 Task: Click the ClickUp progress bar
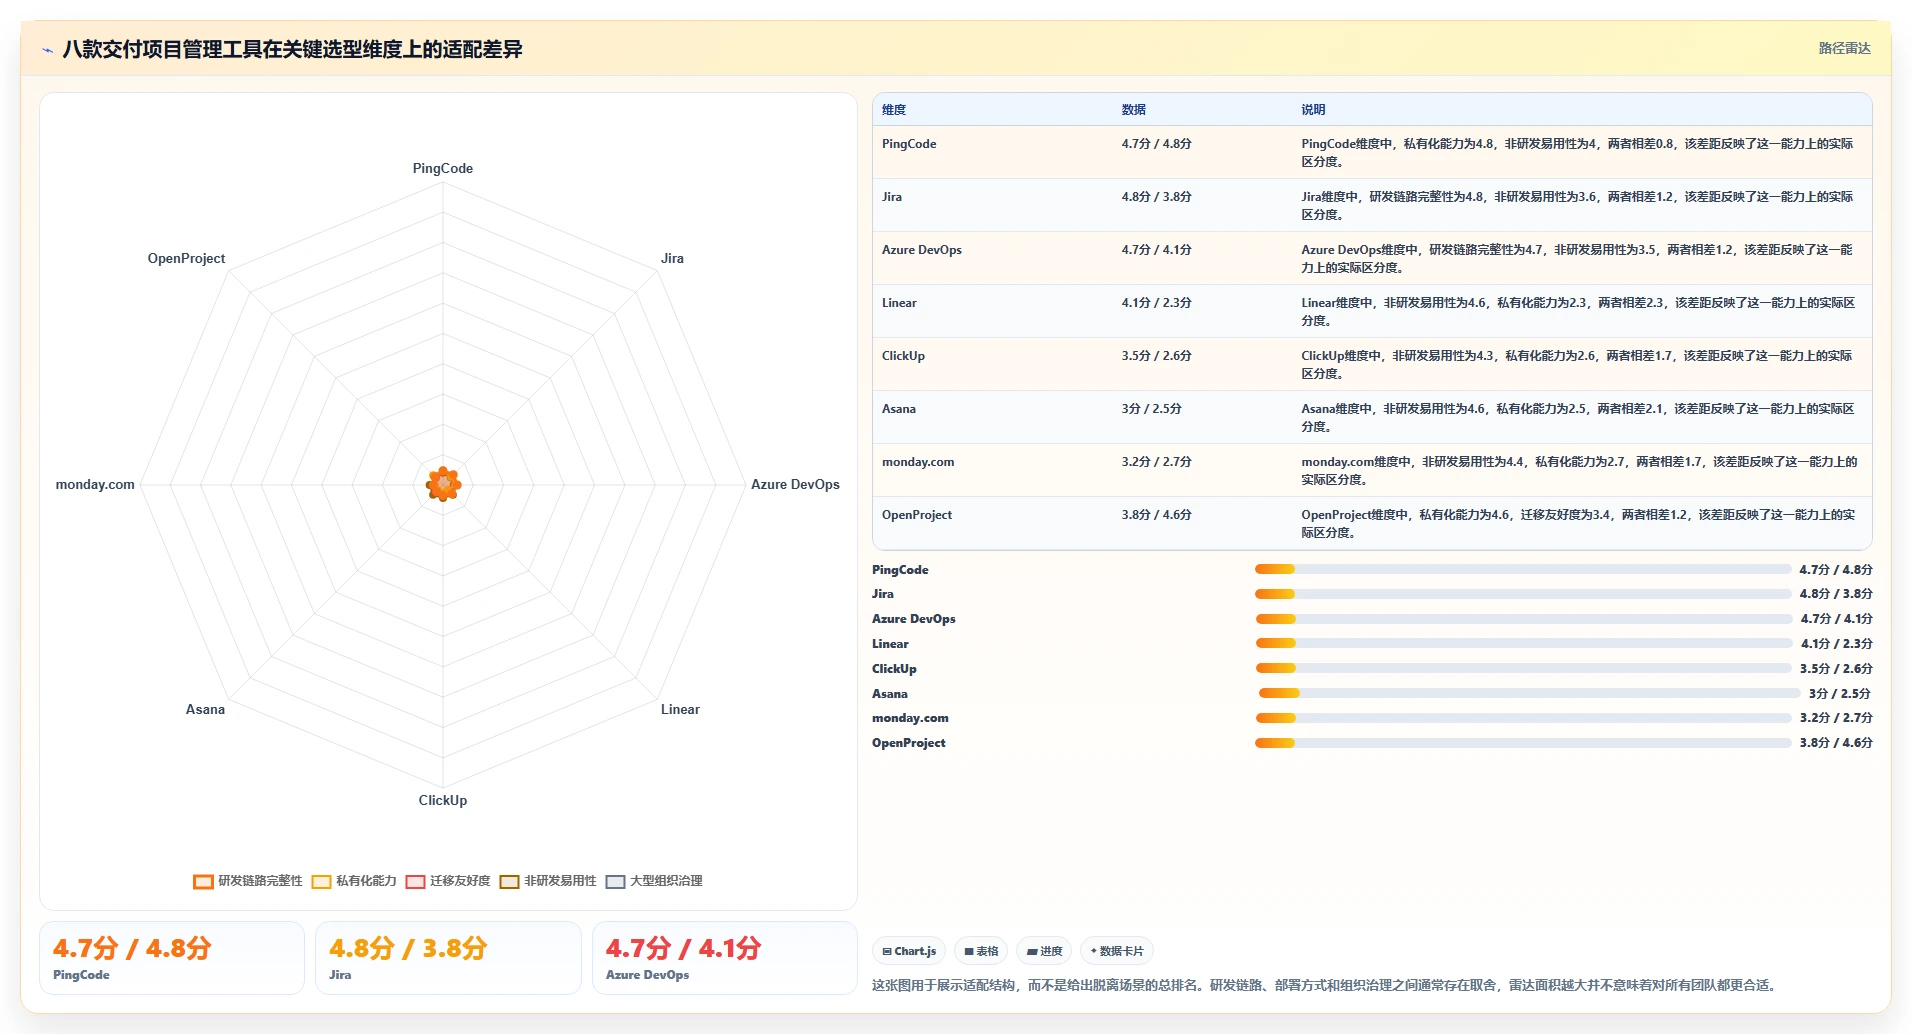[1523, 668]
